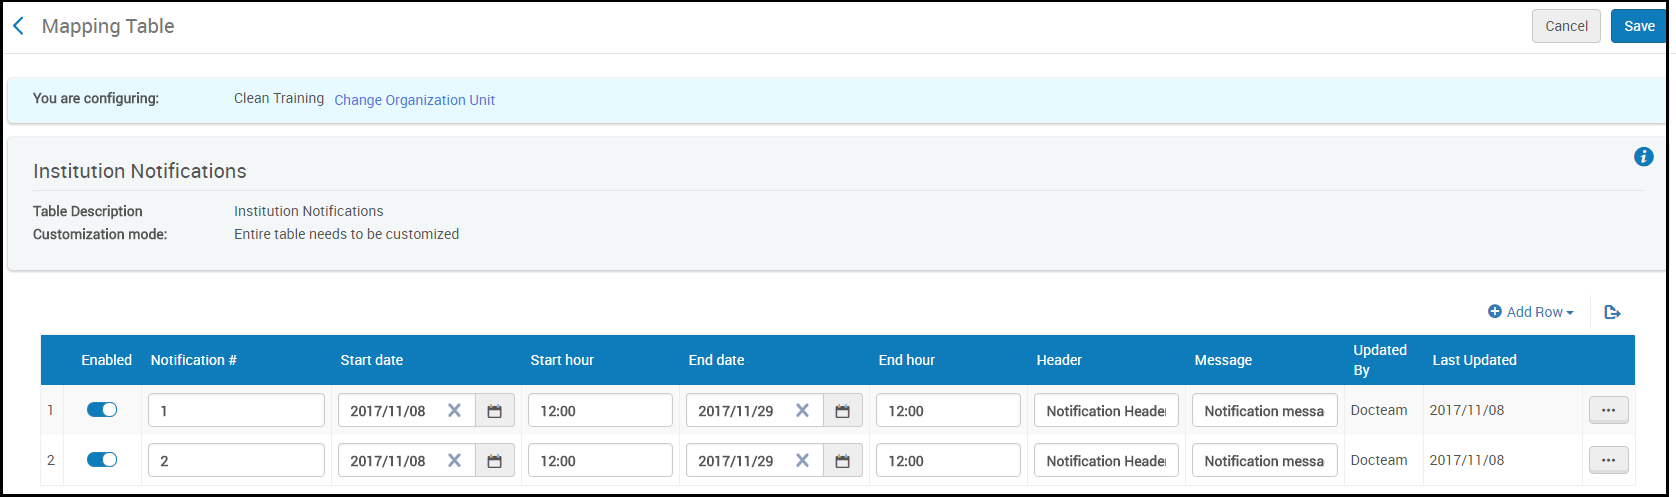Screen dimensions: 1676x497
Task: Open calendar picker for row 2 start date
Action: [x=494, y=461]
